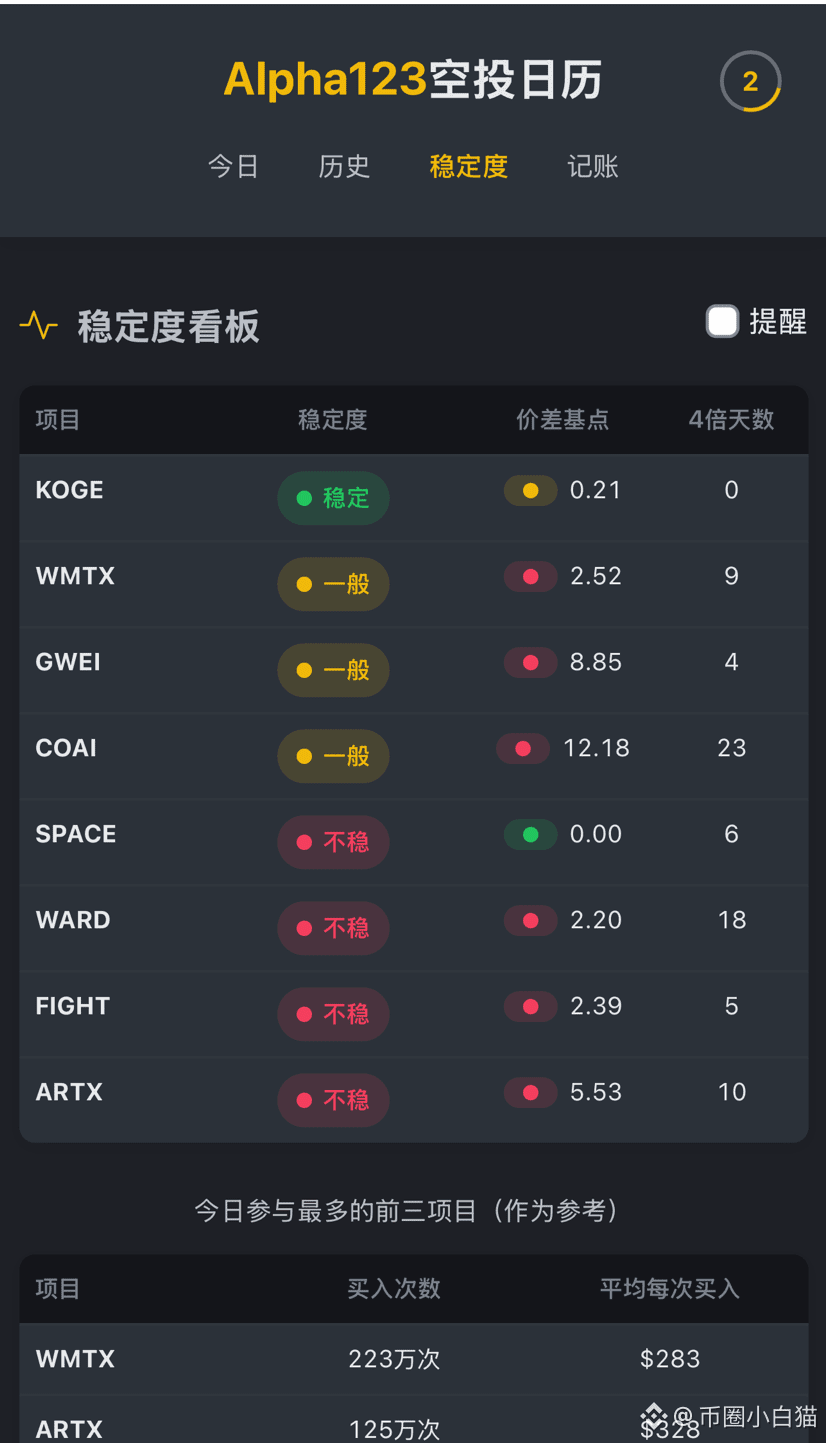Click the green 稳定 badge for KOGE
826x1443 pixels.
point(333,498)
